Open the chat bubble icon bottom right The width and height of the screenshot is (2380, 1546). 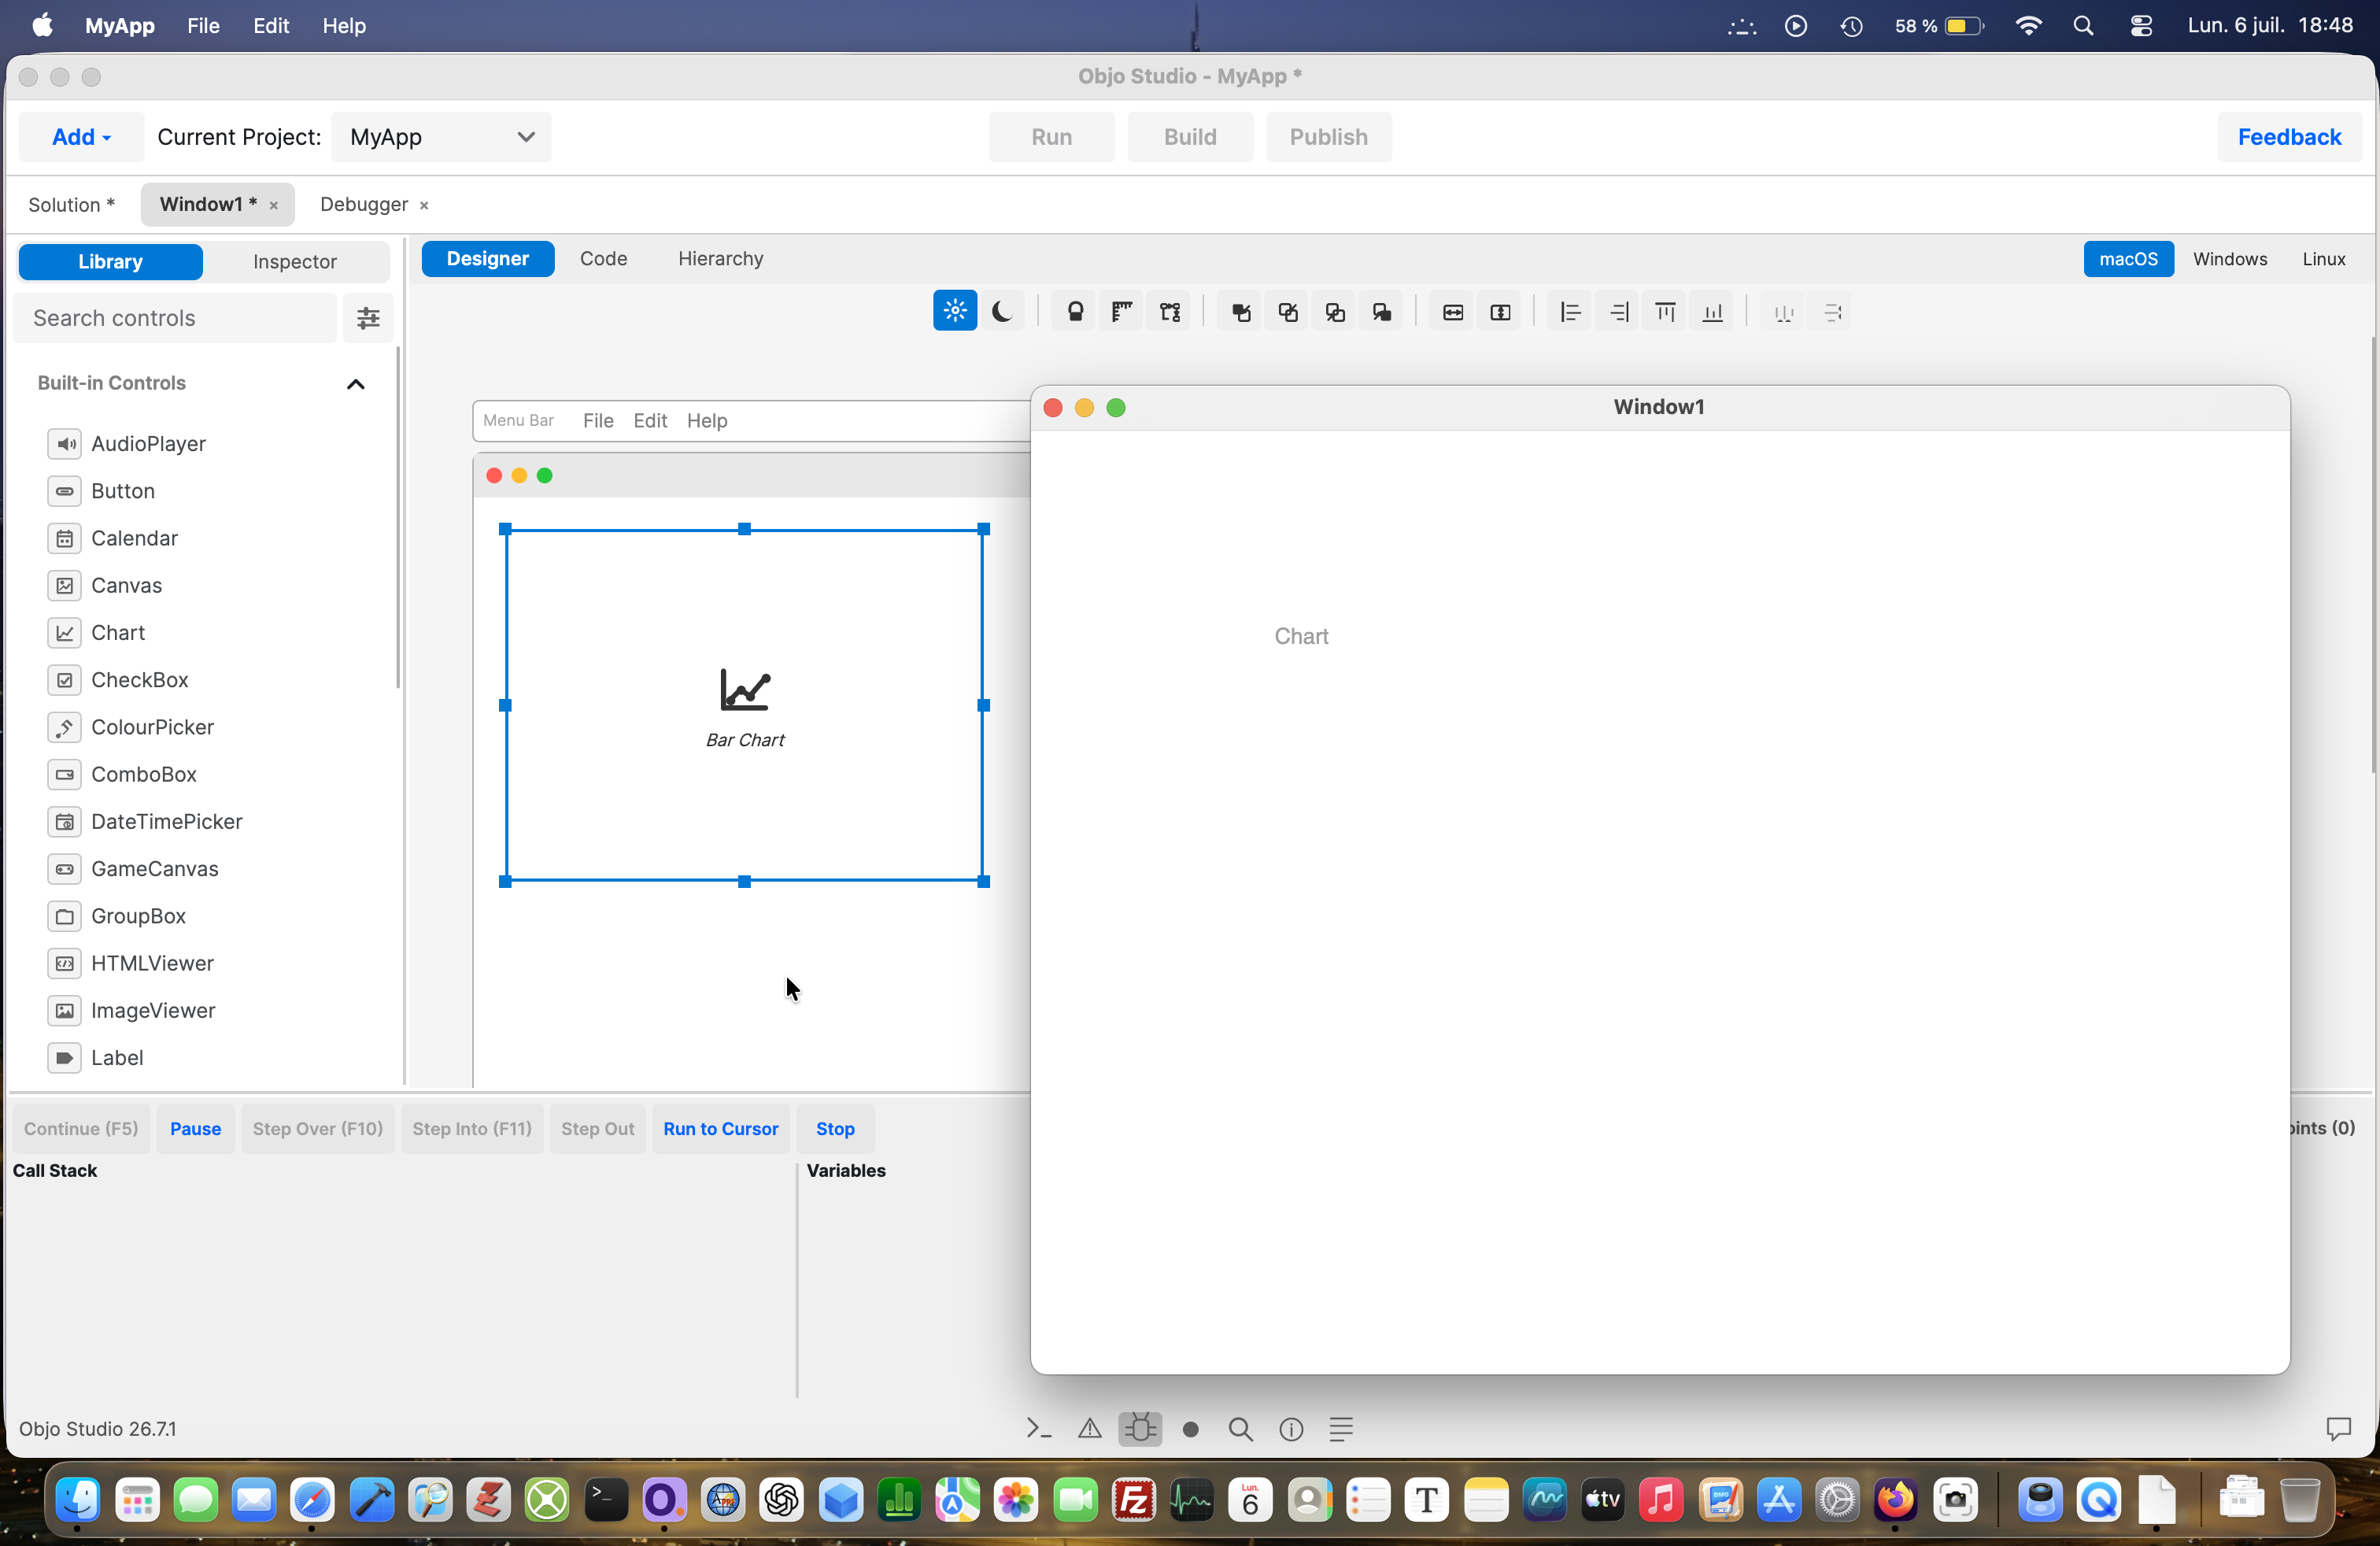(x=2338, y=1429)
